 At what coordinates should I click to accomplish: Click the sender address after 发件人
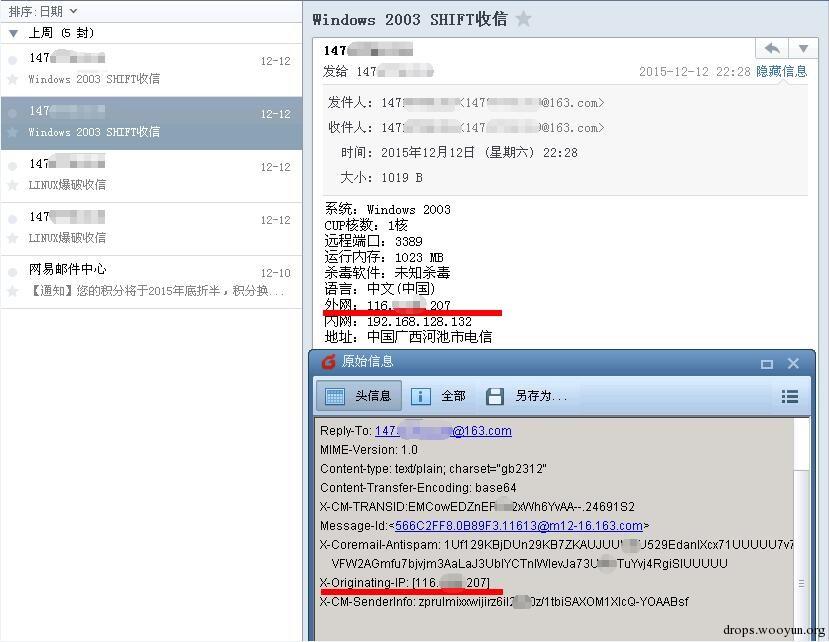click(x=492, y=103)
